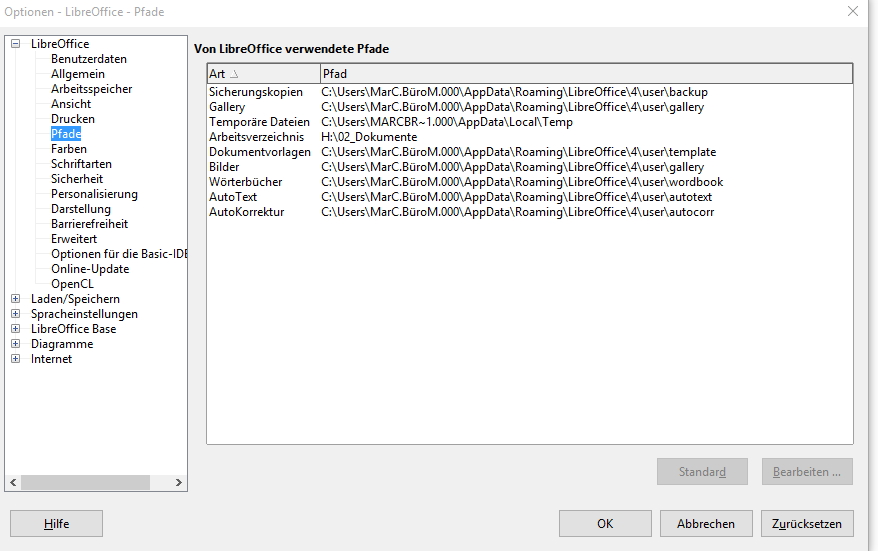This screenshot has width=878, height=551.
Task: Select the Internet category label
Action: [51, 359]
